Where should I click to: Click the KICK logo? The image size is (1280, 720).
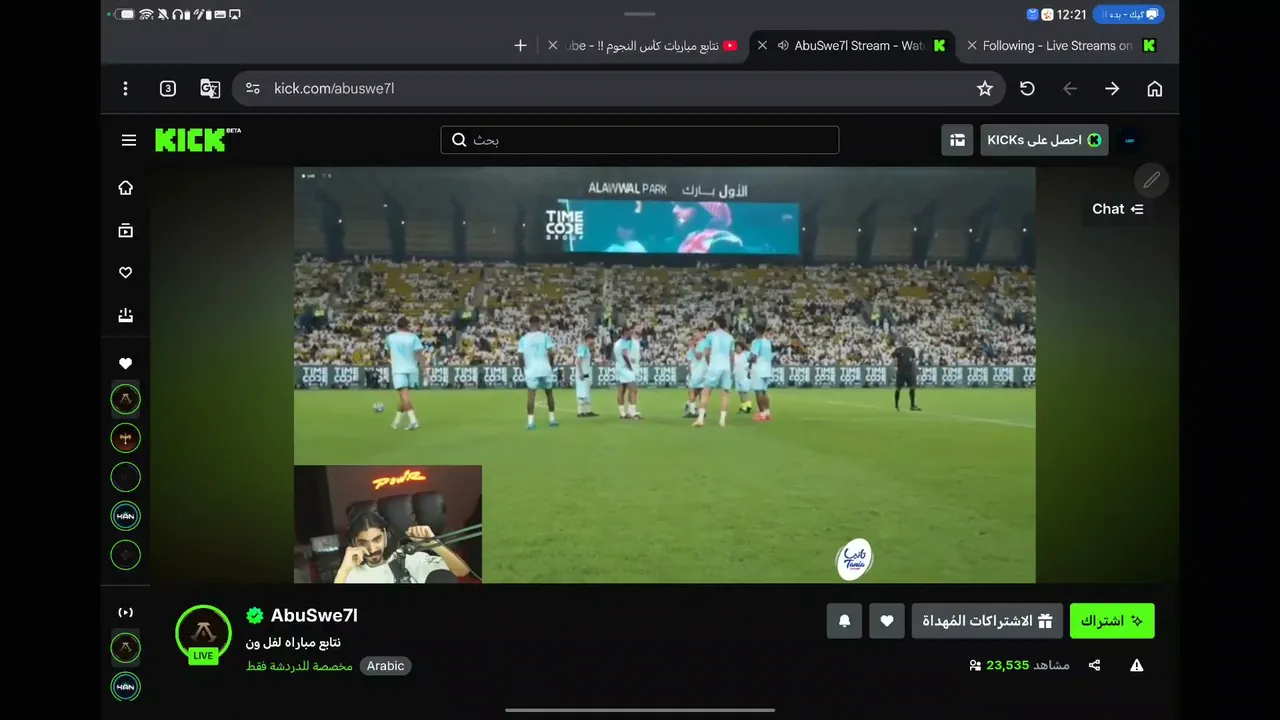click(x=198, y=140)
